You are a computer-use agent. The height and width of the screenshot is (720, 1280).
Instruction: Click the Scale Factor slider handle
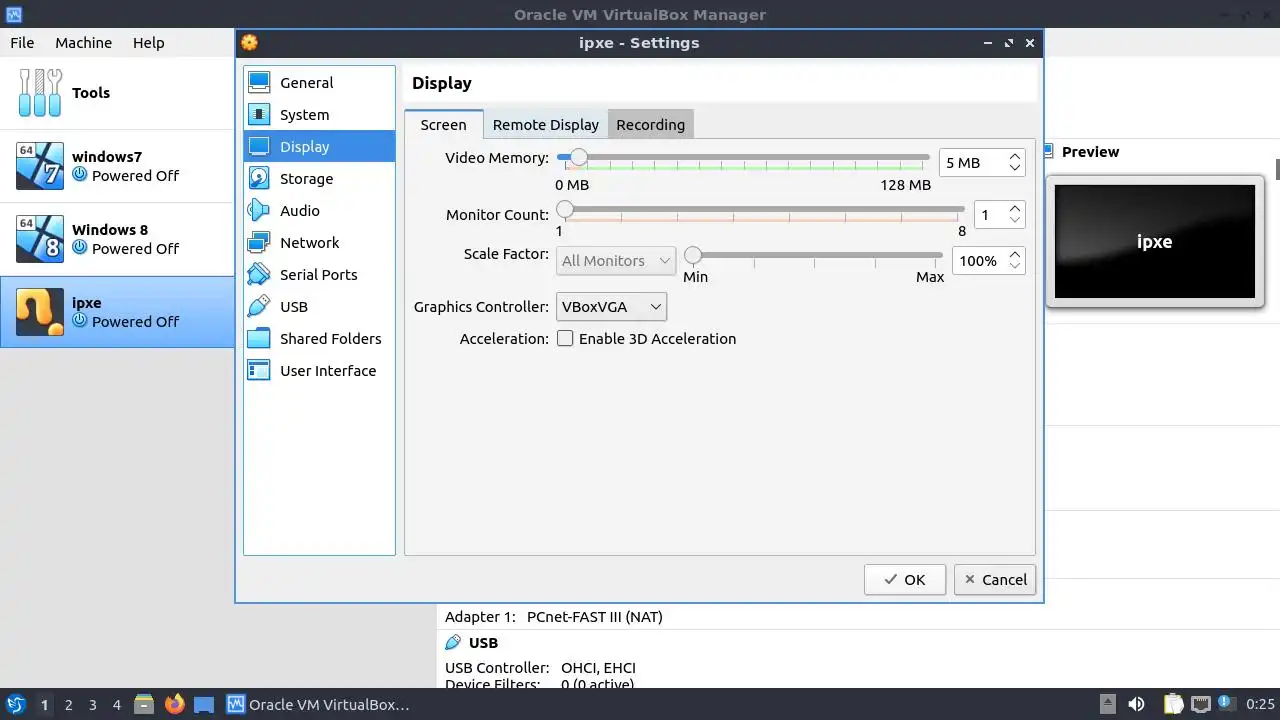[x=692, y=255]
